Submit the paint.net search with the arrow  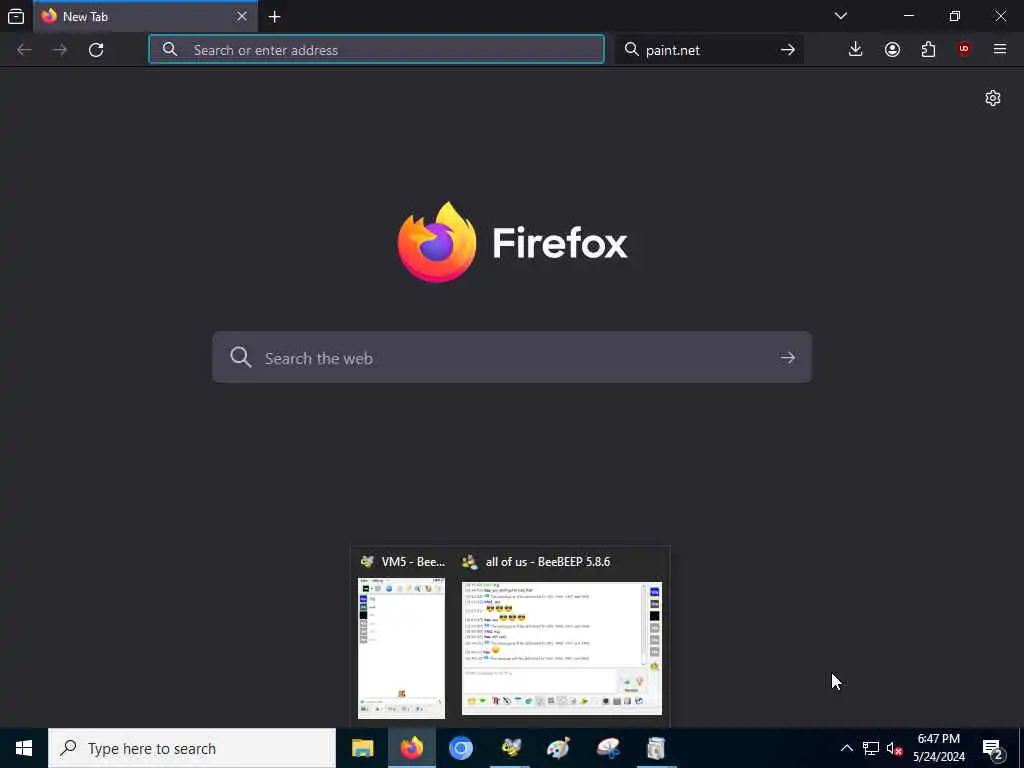pyautogui.click(x=788, y=50)
